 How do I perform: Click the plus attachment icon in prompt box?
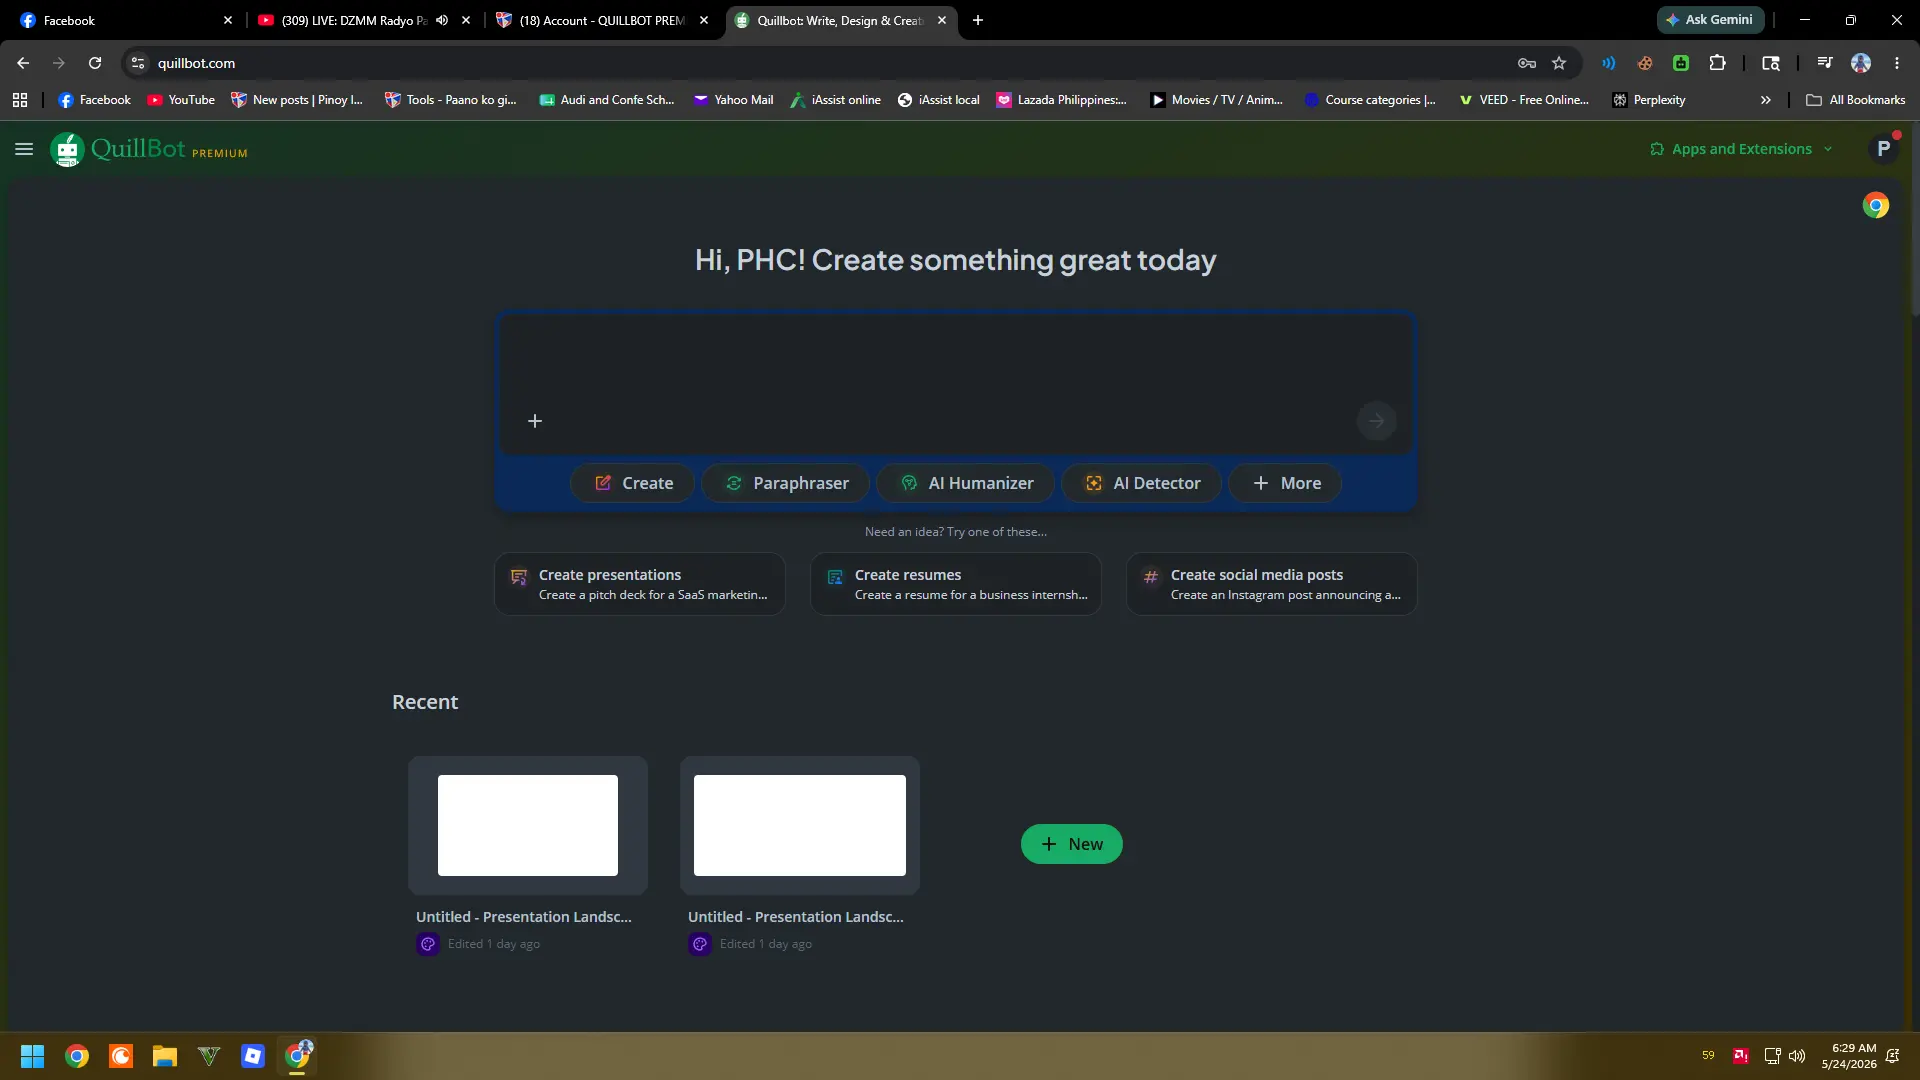click(x=535, y=421)
